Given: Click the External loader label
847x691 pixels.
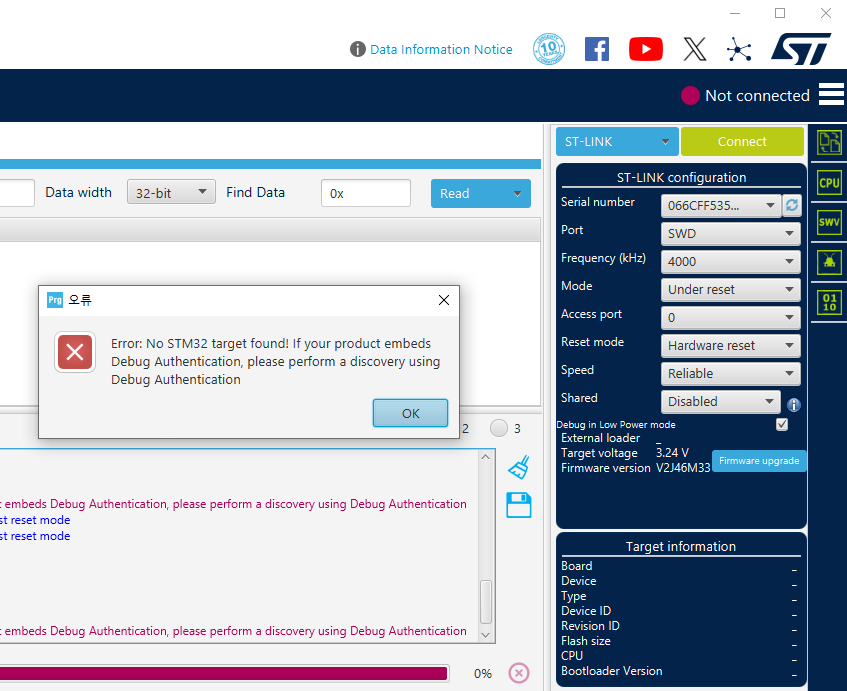Looking at the screenshot, I should tap(600, 438).
